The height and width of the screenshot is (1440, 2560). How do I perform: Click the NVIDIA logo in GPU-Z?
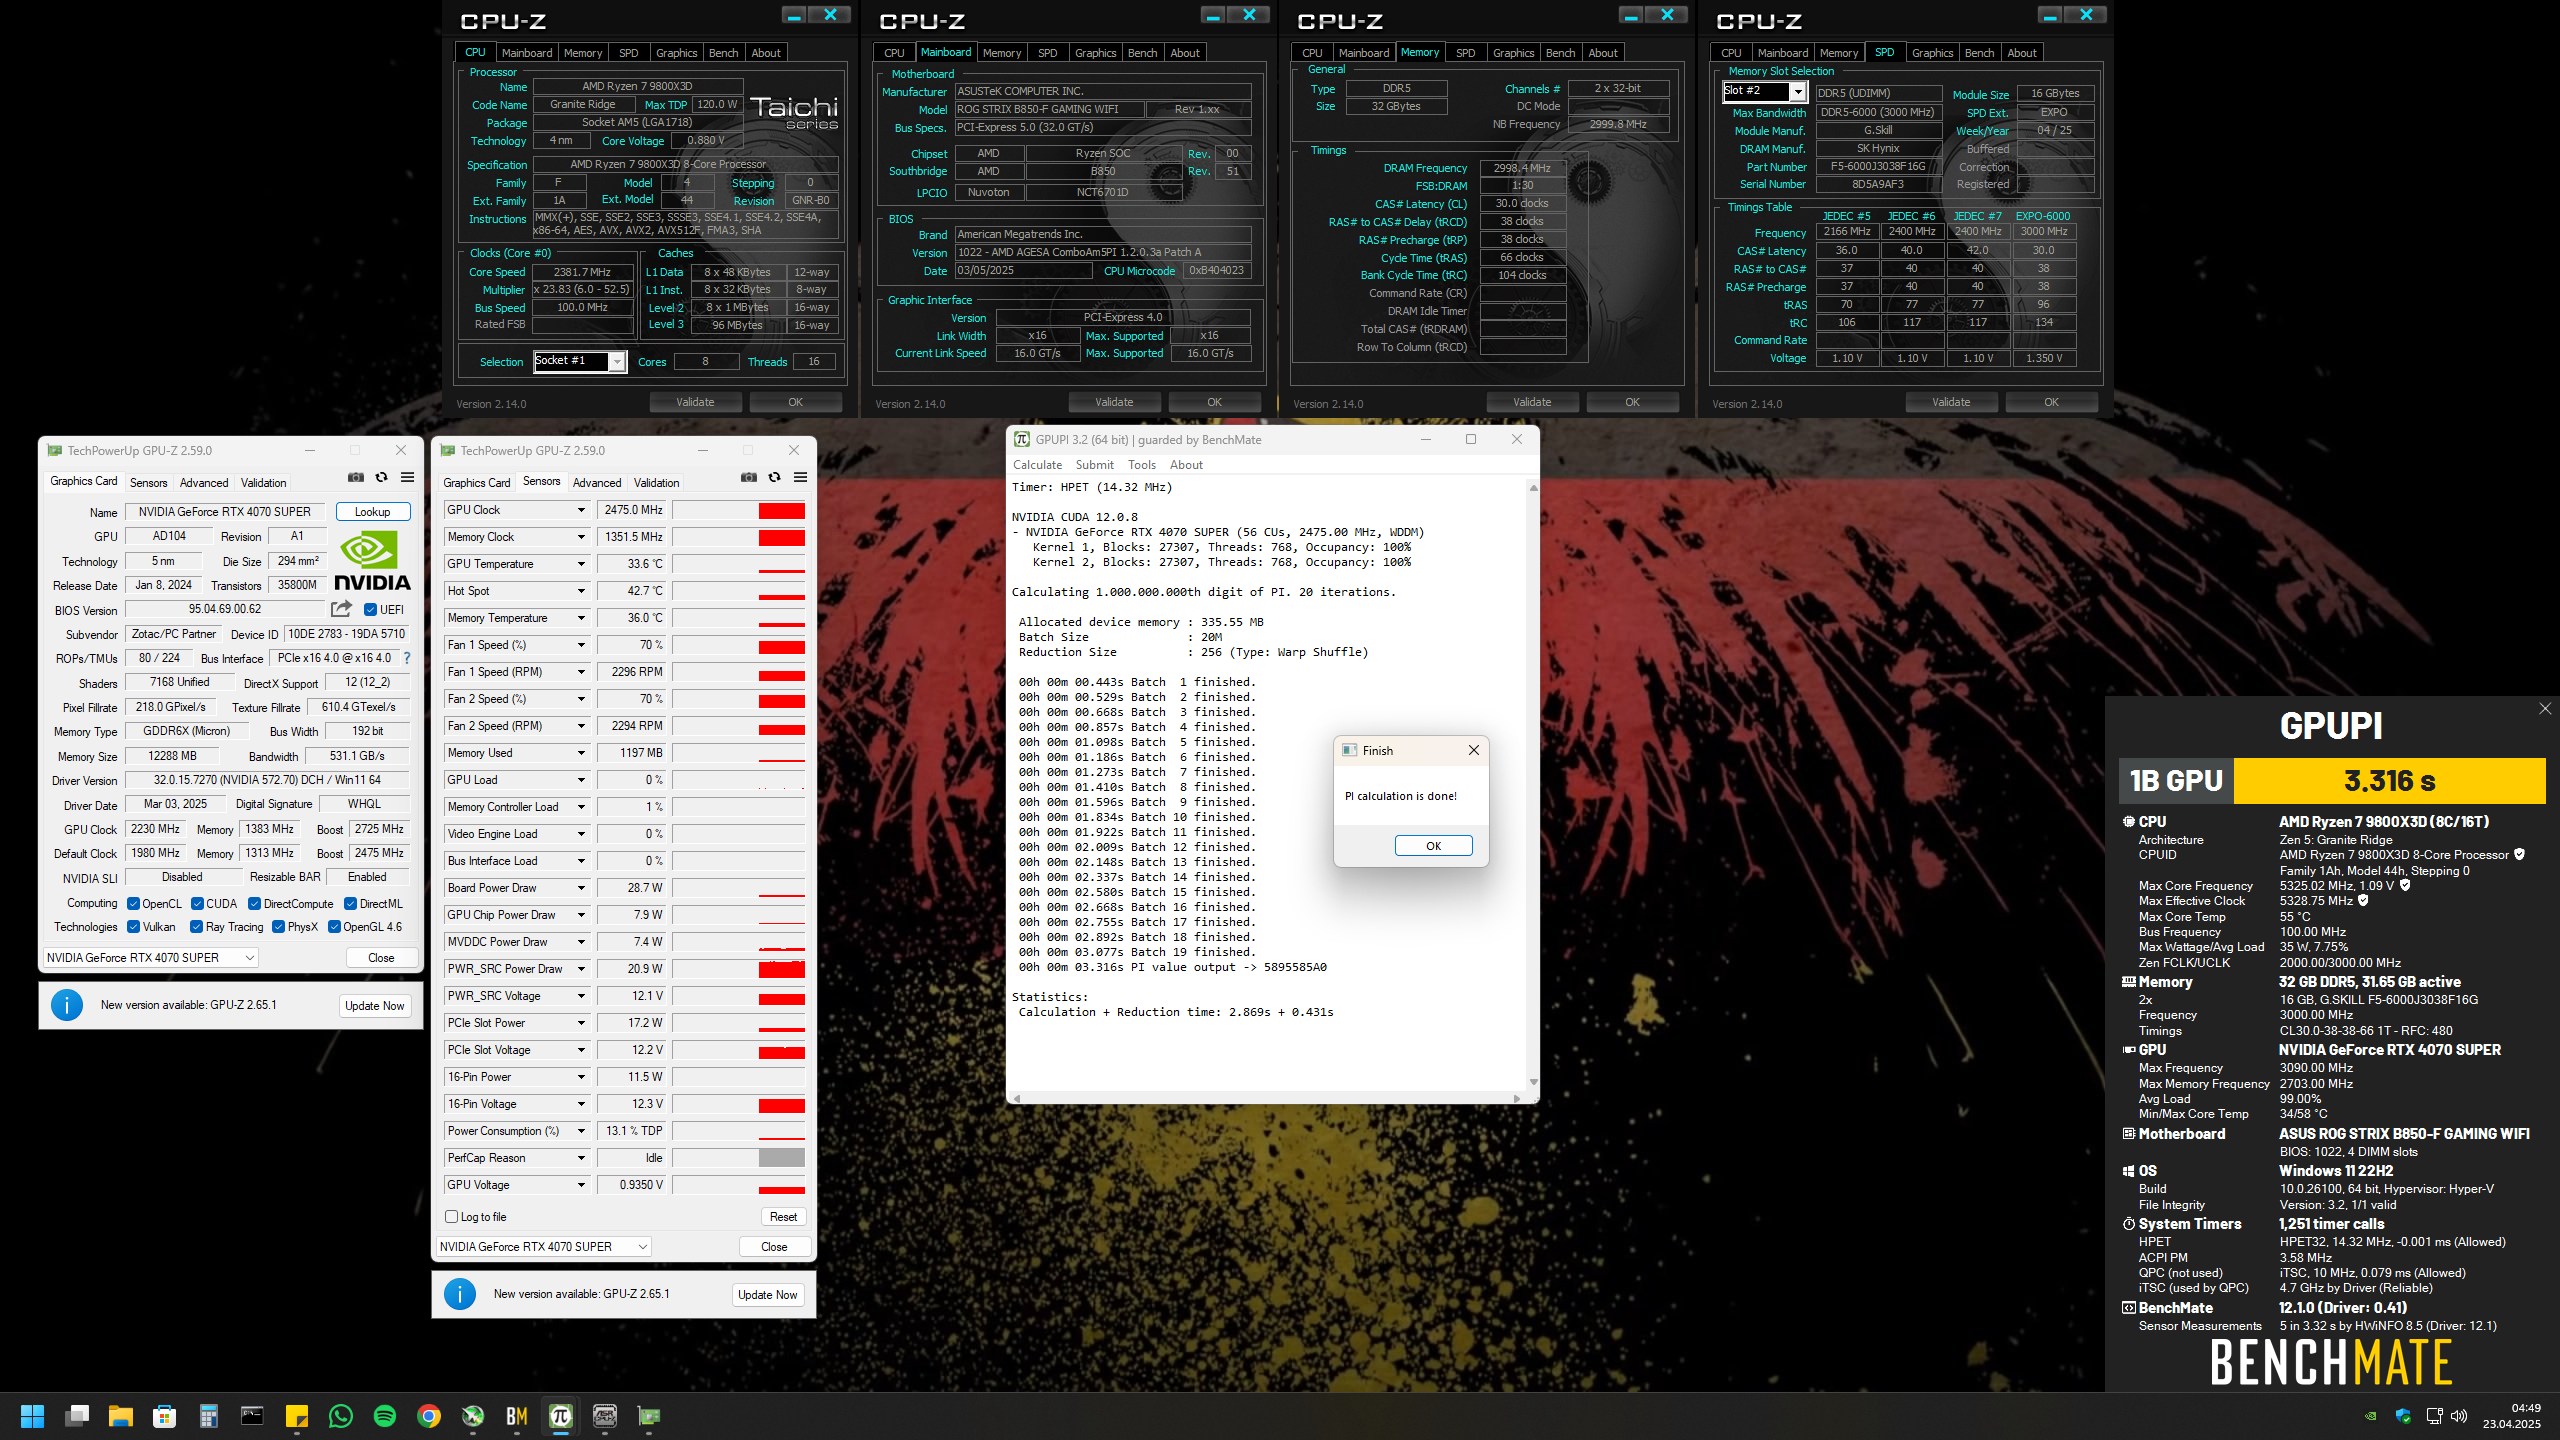(372, 561)
